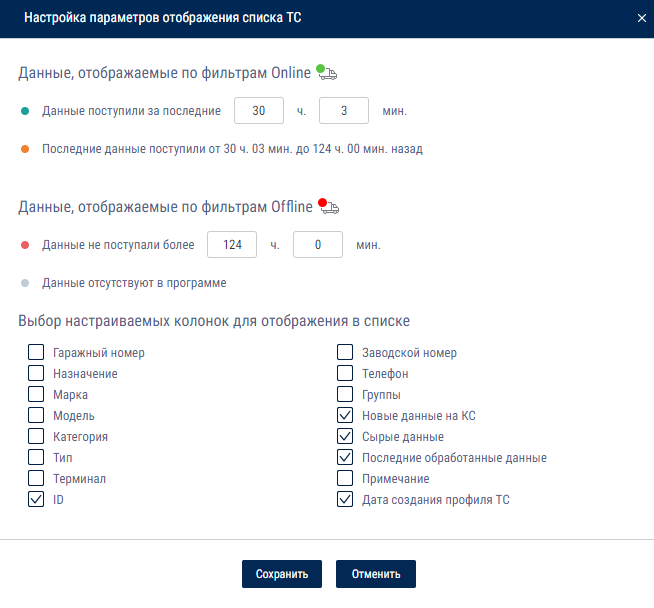
Task: Enable the Примечание checkbox
Action: [345, 478]
